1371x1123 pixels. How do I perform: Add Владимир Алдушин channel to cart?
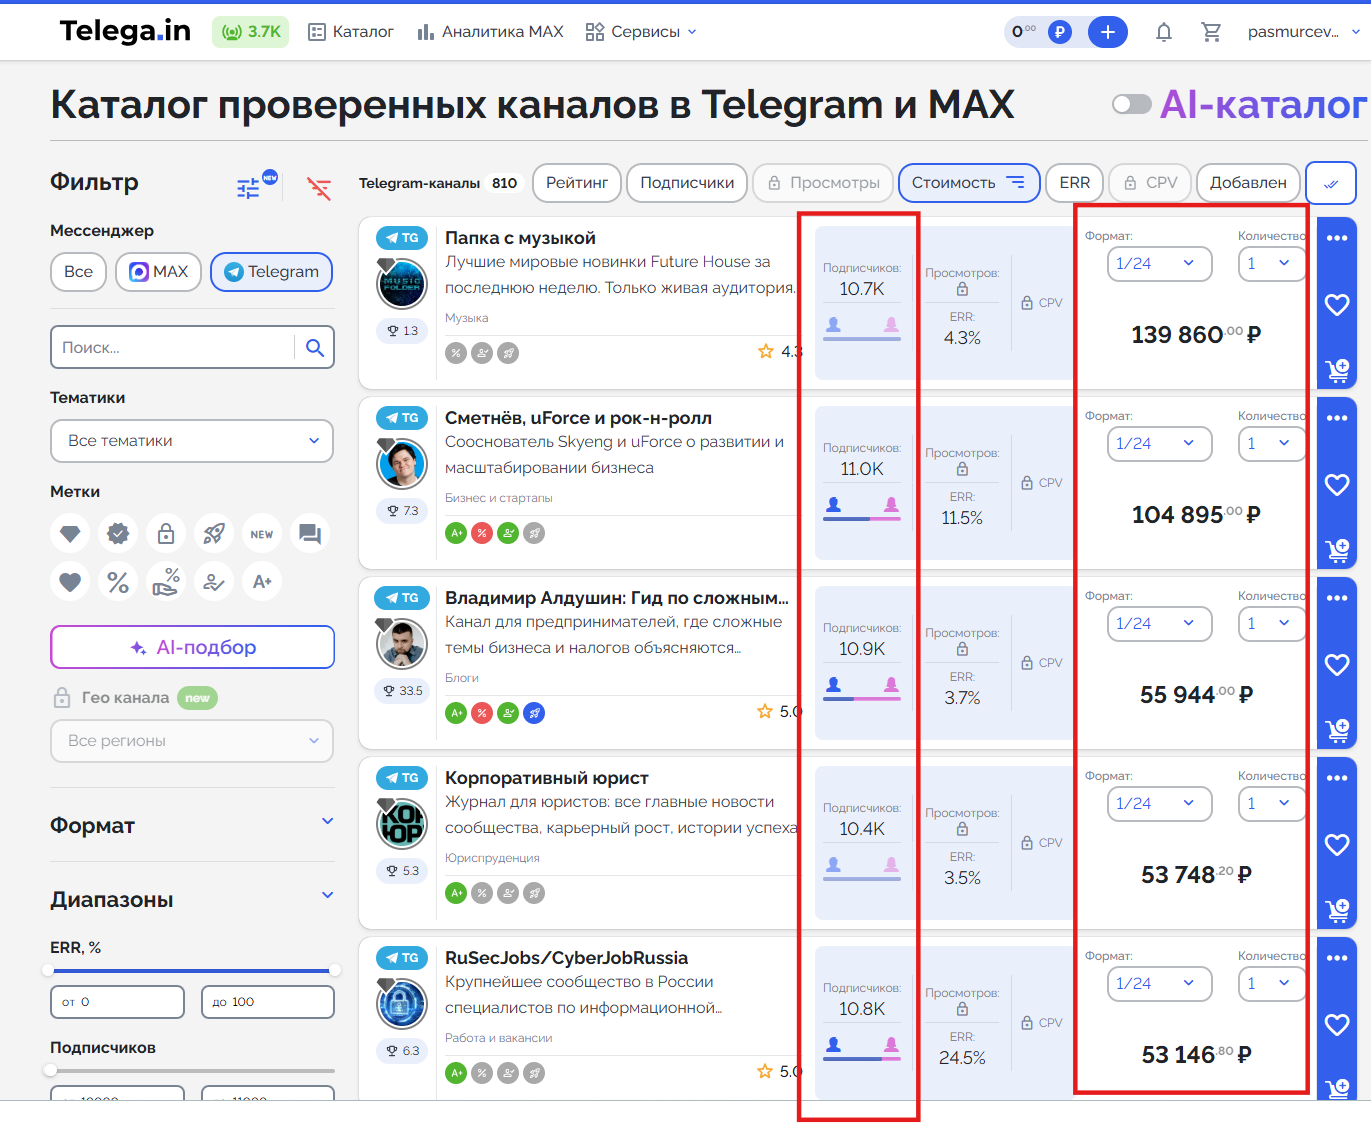[1337, 731]
